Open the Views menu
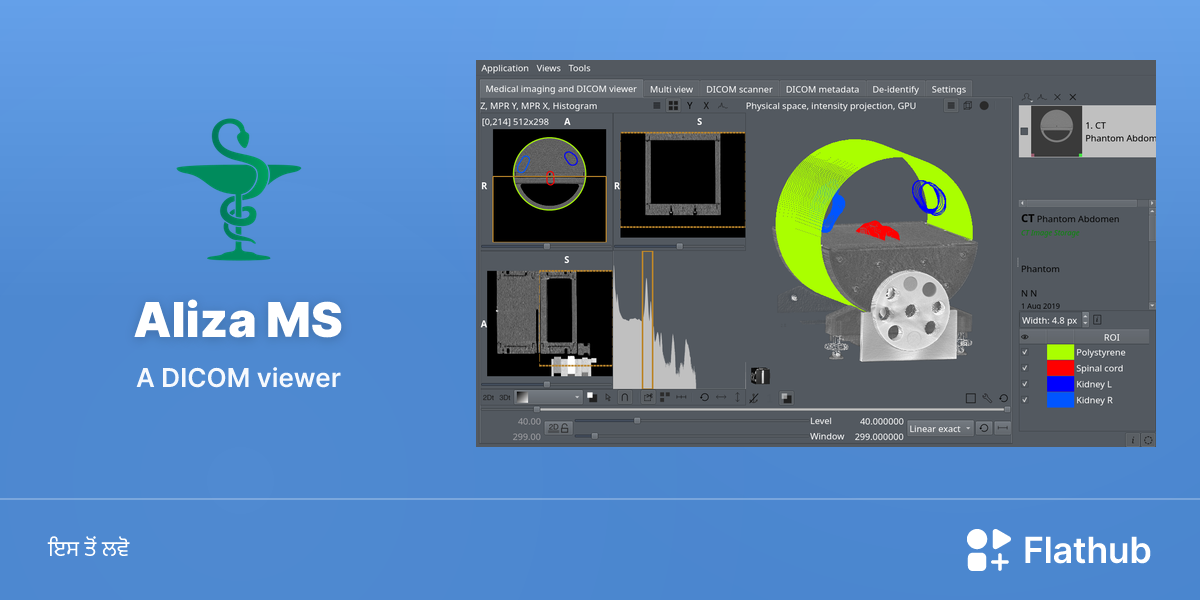The height and width of the screenshot is (600, 1200). coord(549,68)
